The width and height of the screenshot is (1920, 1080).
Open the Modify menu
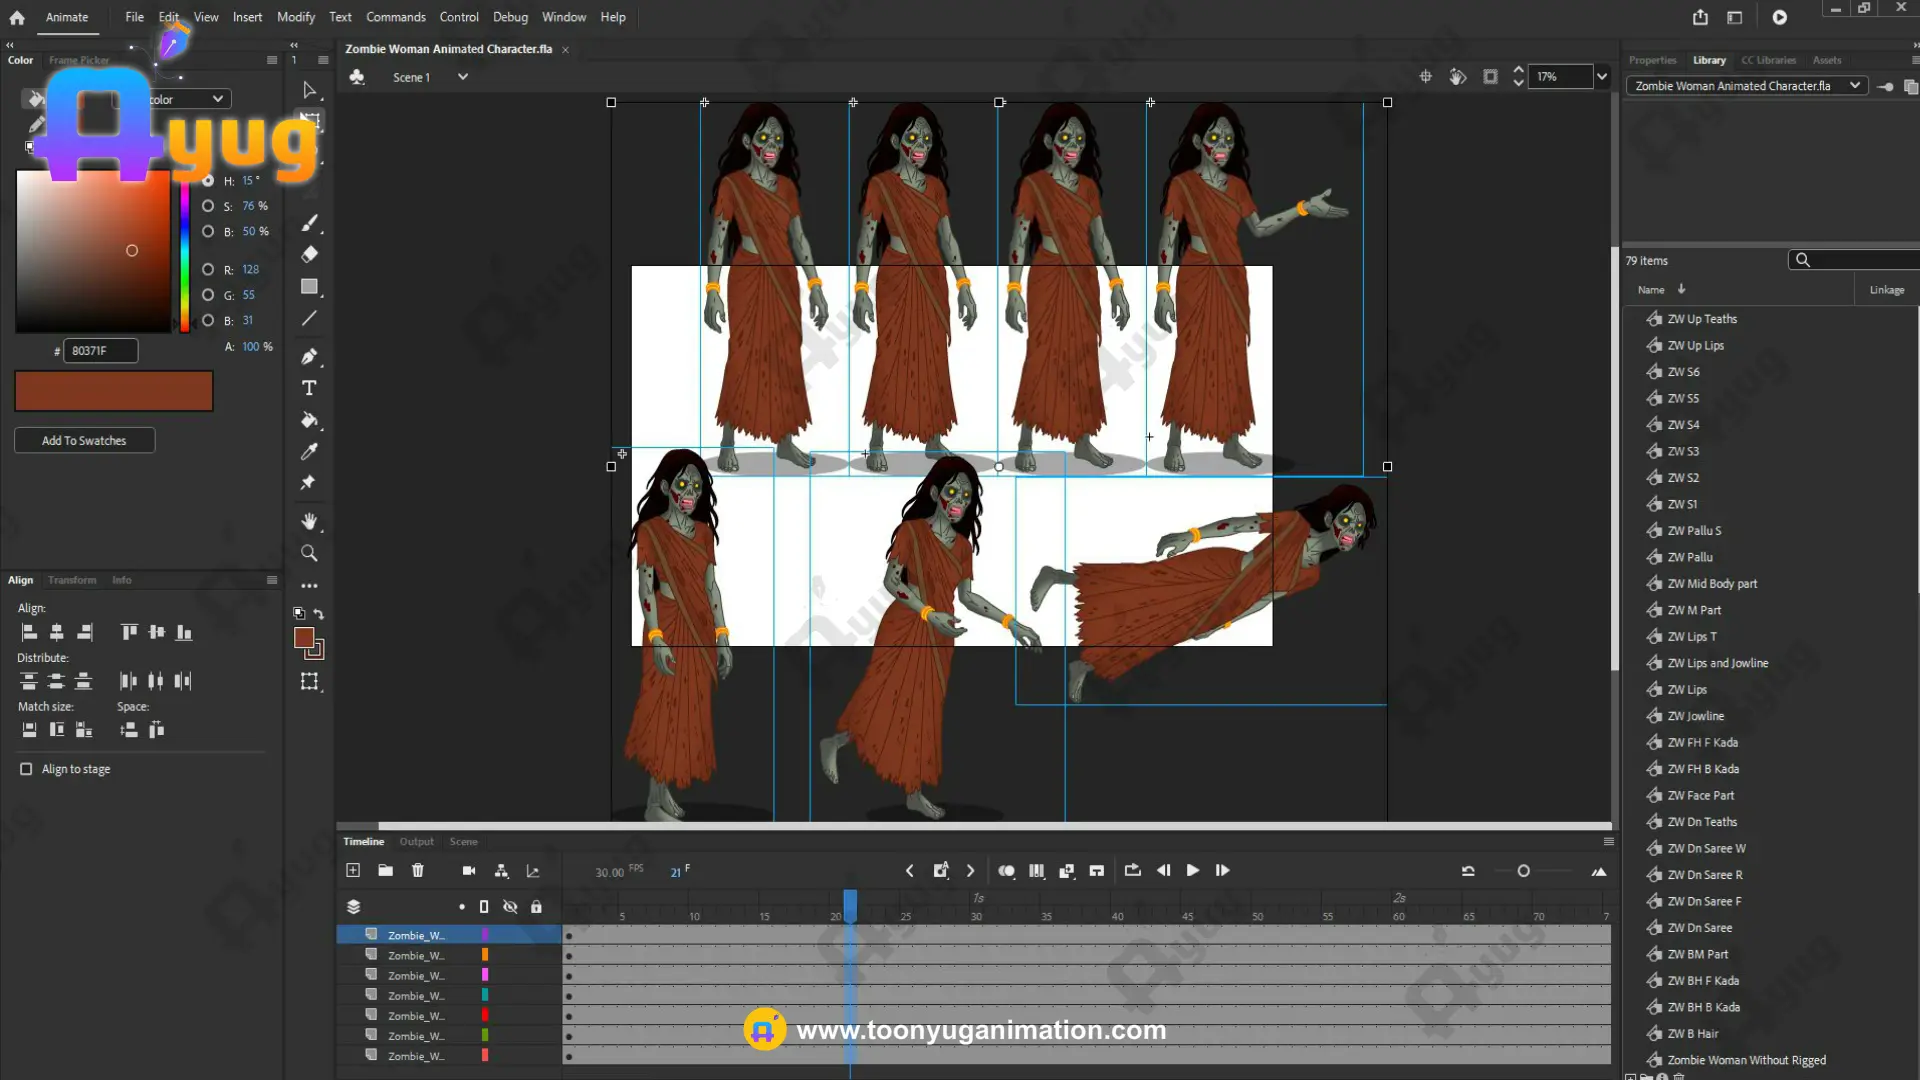click(295, 17)
